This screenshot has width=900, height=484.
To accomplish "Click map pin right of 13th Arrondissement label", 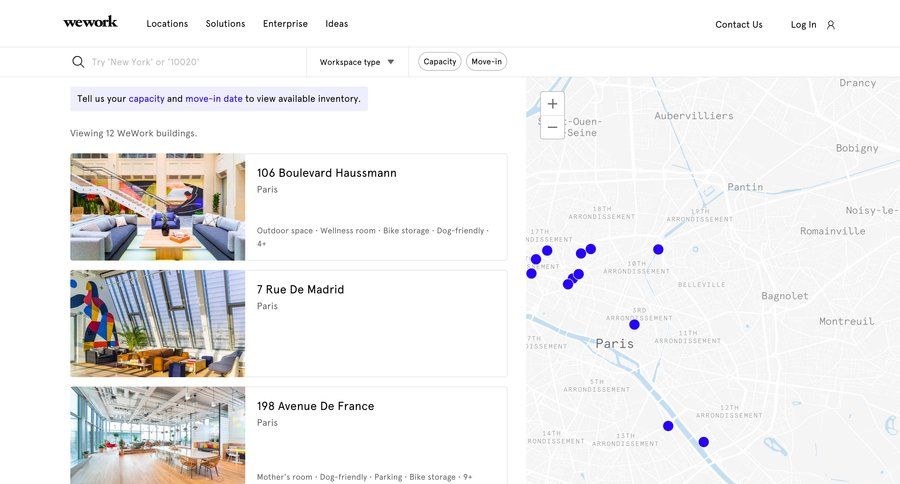I will click(668, 426).
